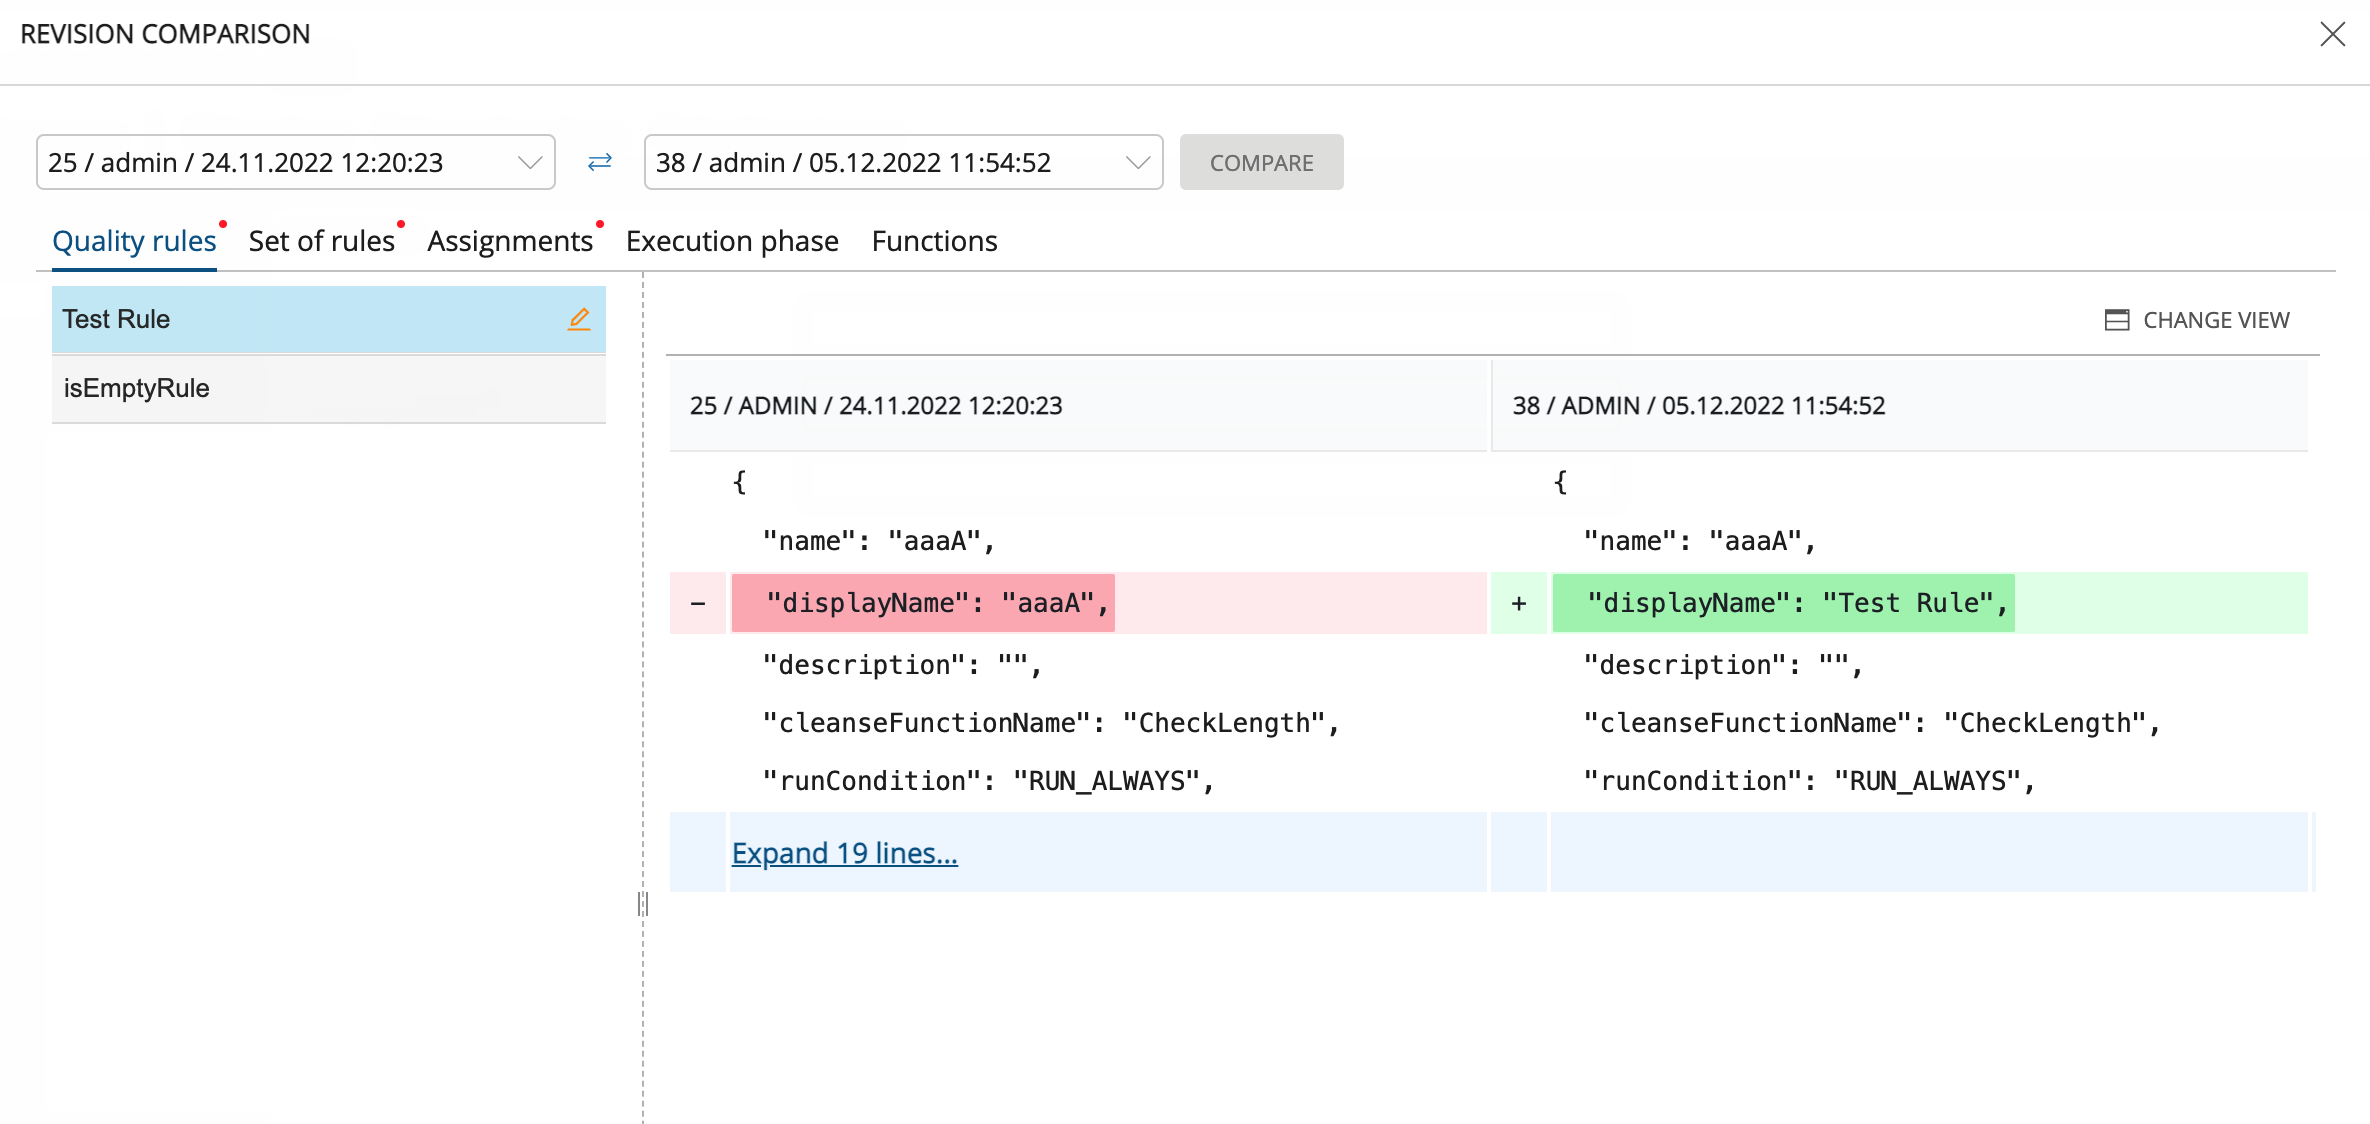Switch to the Quality rules tab

tap(134, 241)
